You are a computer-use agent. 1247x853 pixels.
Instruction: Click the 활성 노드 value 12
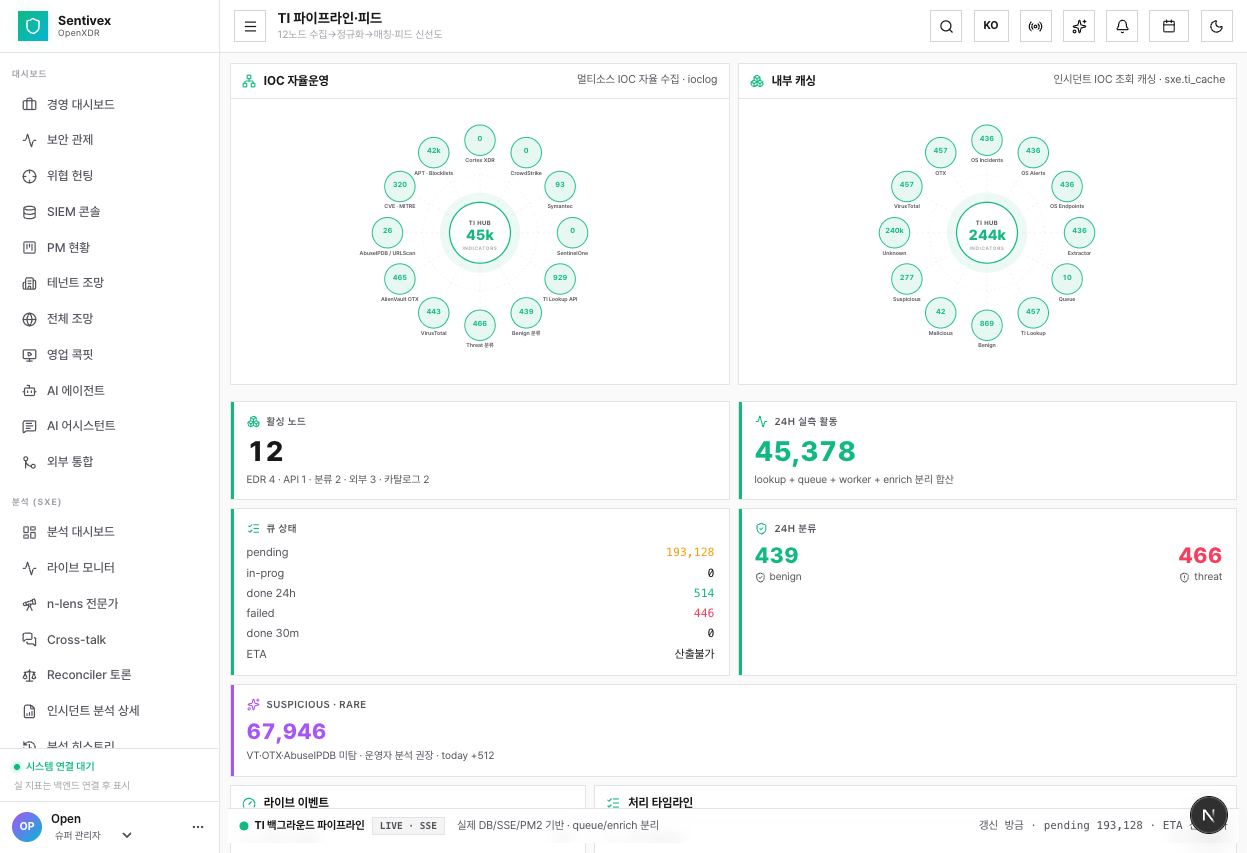[x=265, y=452]
